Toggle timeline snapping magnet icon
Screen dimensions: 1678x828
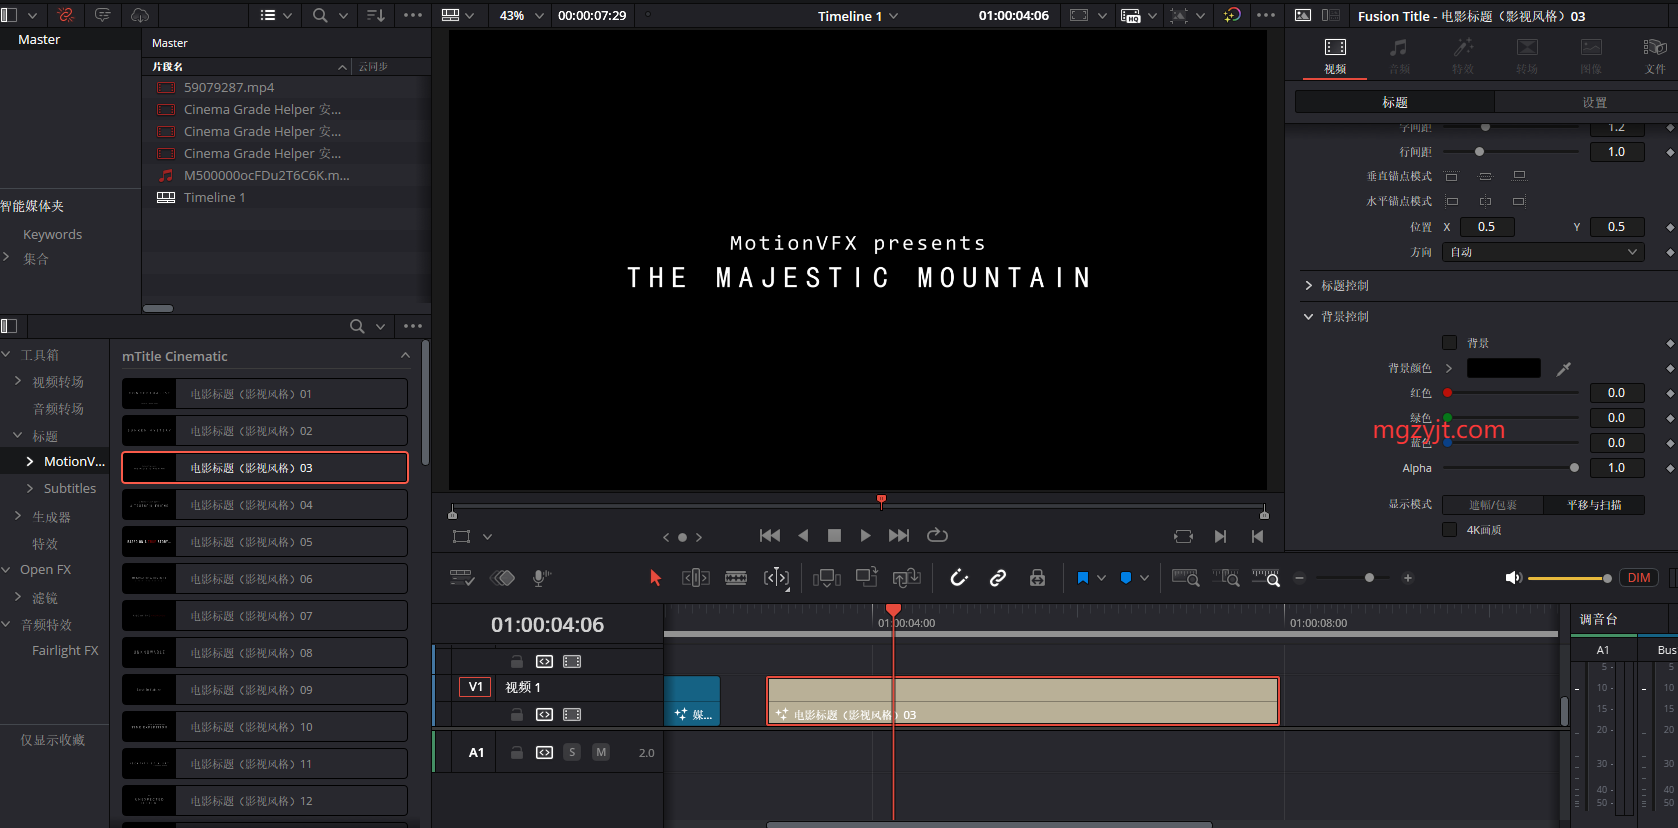click(x=959, y=578)
